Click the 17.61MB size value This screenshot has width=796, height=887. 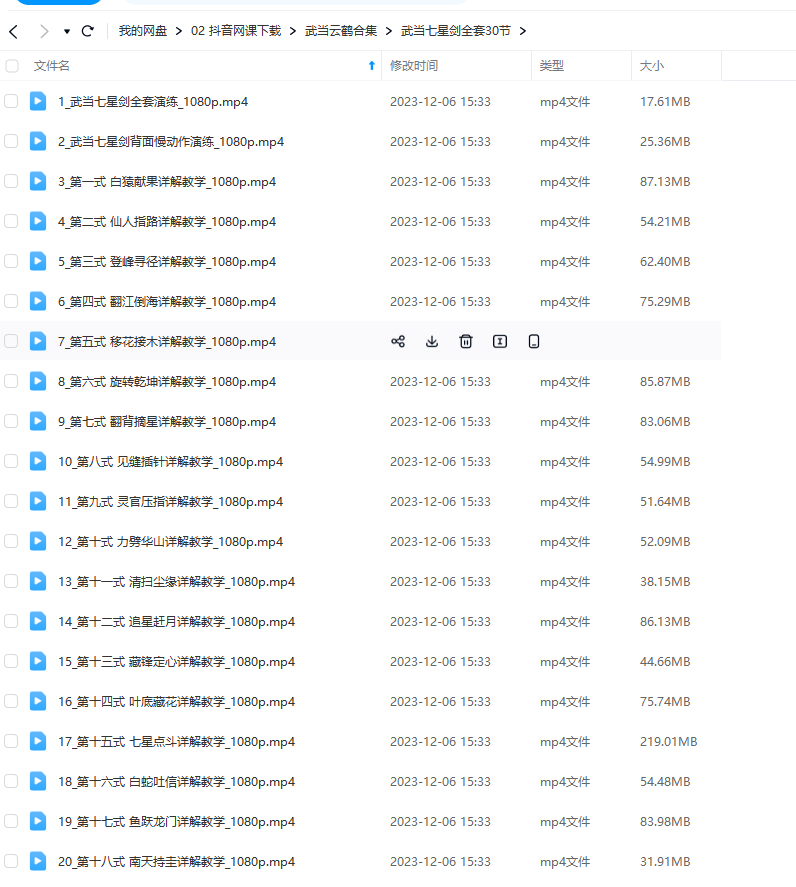[665, 102]
